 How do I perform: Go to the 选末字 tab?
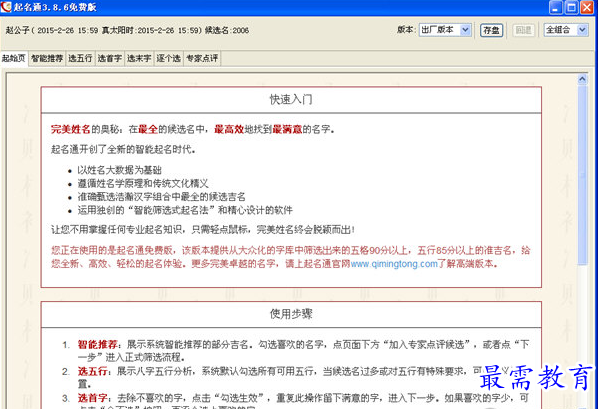coord(139,58)
